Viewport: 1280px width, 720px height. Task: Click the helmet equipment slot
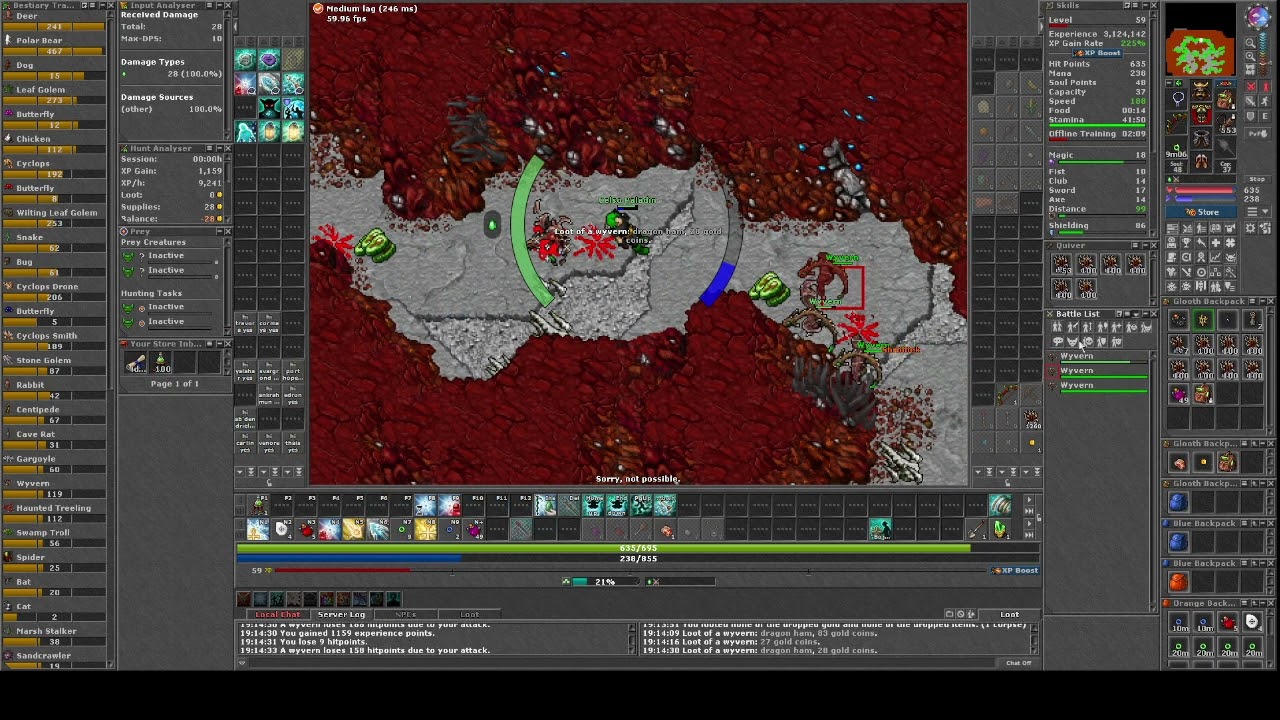1201,90
